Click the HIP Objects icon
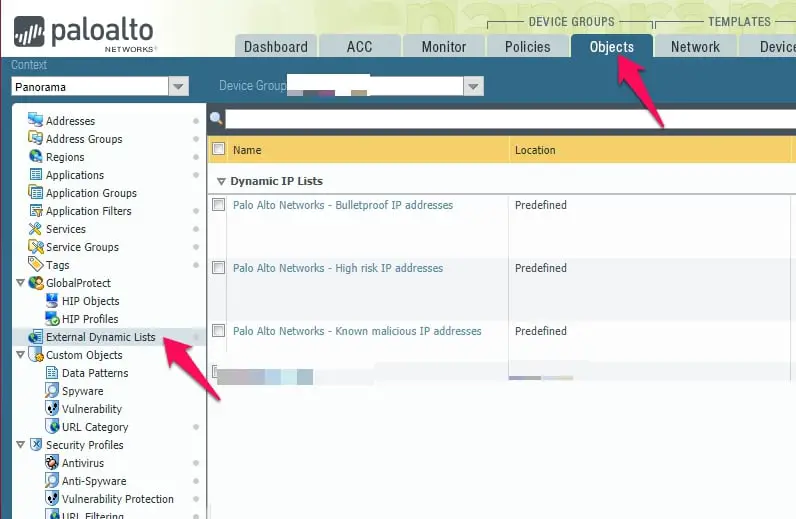Image resolution: width=796 pixels, height=519 pixels. [52, 301]
